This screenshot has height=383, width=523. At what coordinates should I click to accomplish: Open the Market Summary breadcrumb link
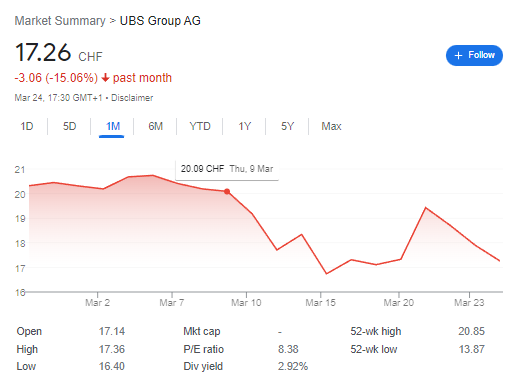click(60, 21)
